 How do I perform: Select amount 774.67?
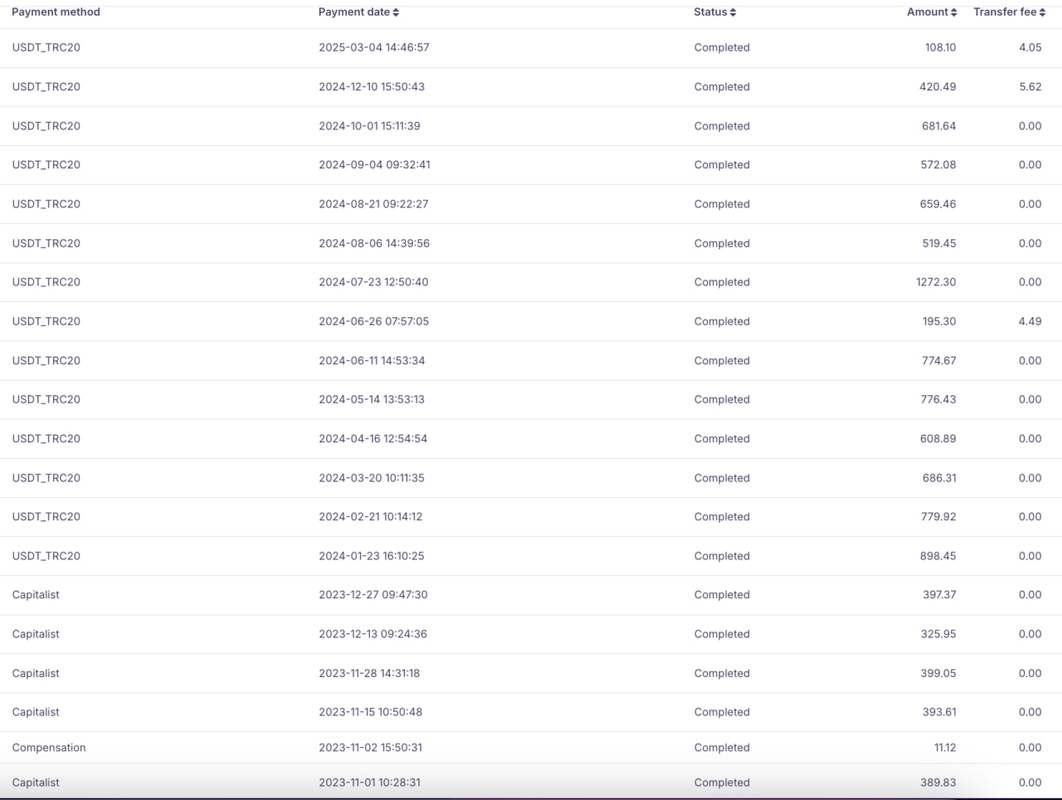click(x=939, y=360)
